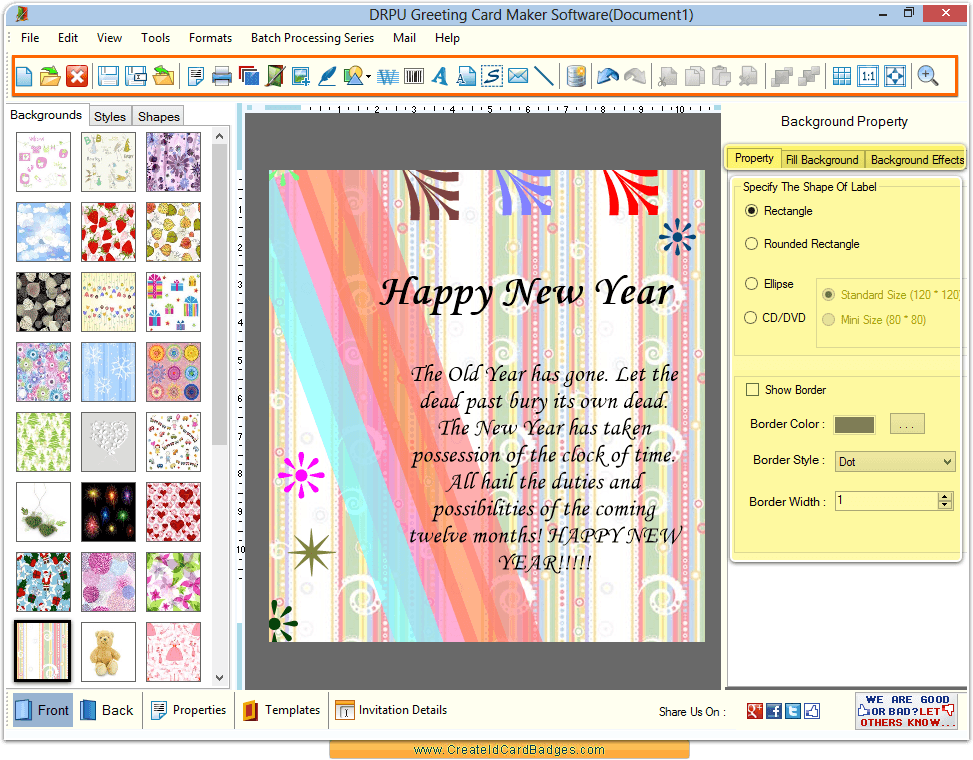Open the Edit menu
Image resolution: width=973 pixels, height=760 pixels.
tap(68, 38)
